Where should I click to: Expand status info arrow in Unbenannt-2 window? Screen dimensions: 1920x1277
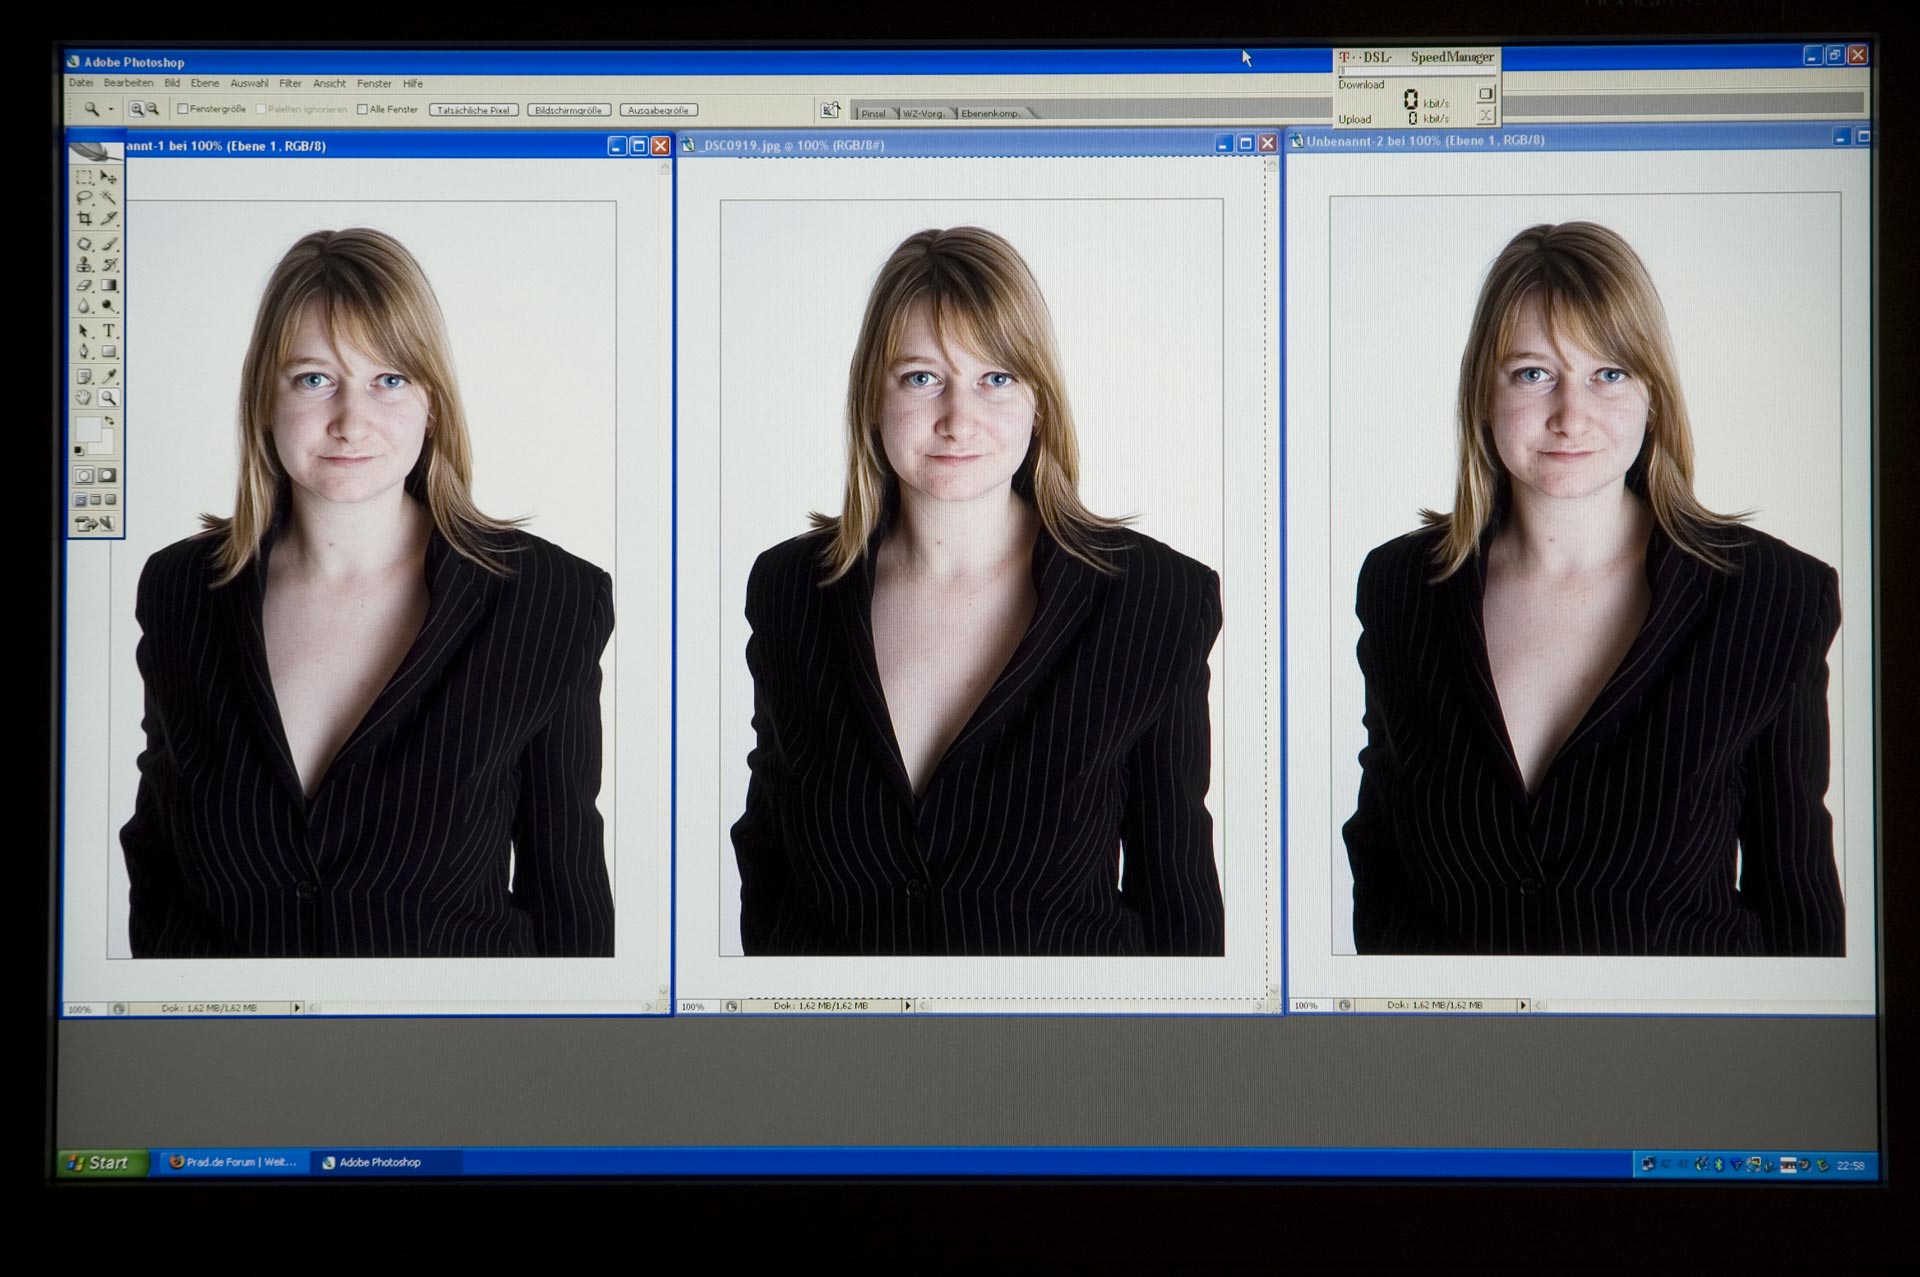tap(1523, 1005)
